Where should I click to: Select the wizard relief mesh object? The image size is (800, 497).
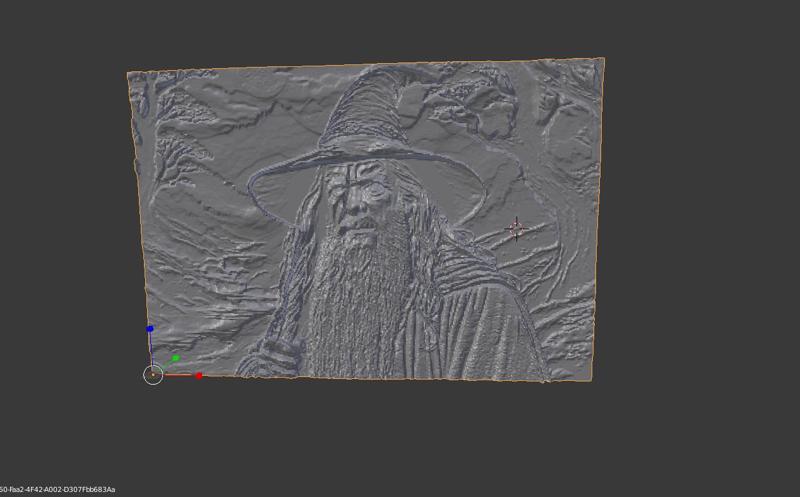pyautogui.click(x=365, y=219)
